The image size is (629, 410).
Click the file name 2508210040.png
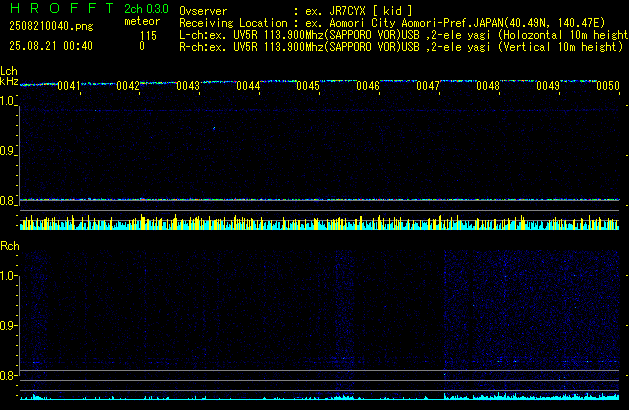(51, 26)
